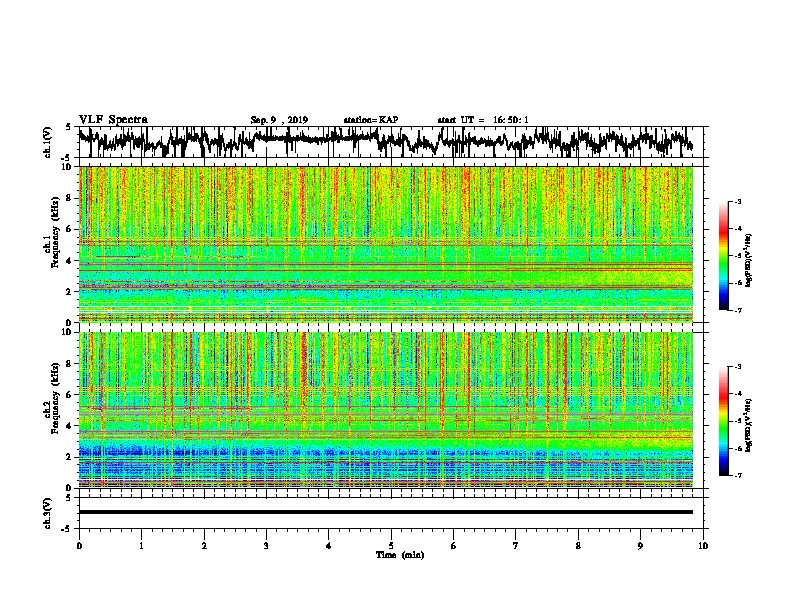Click the log(PSD) label beside the ch.2 color bar
Viewport: 792px width, 612px height.
pos(749,425)
